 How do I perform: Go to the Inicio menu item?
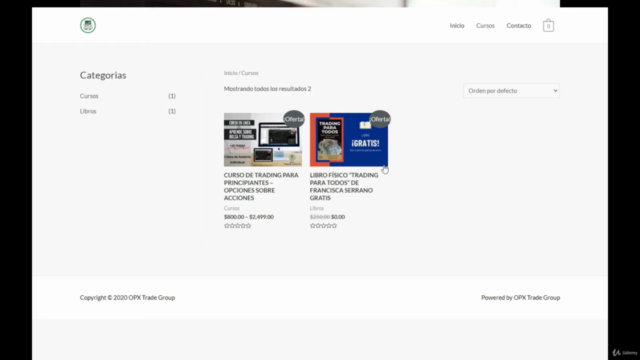coord(457,26)
